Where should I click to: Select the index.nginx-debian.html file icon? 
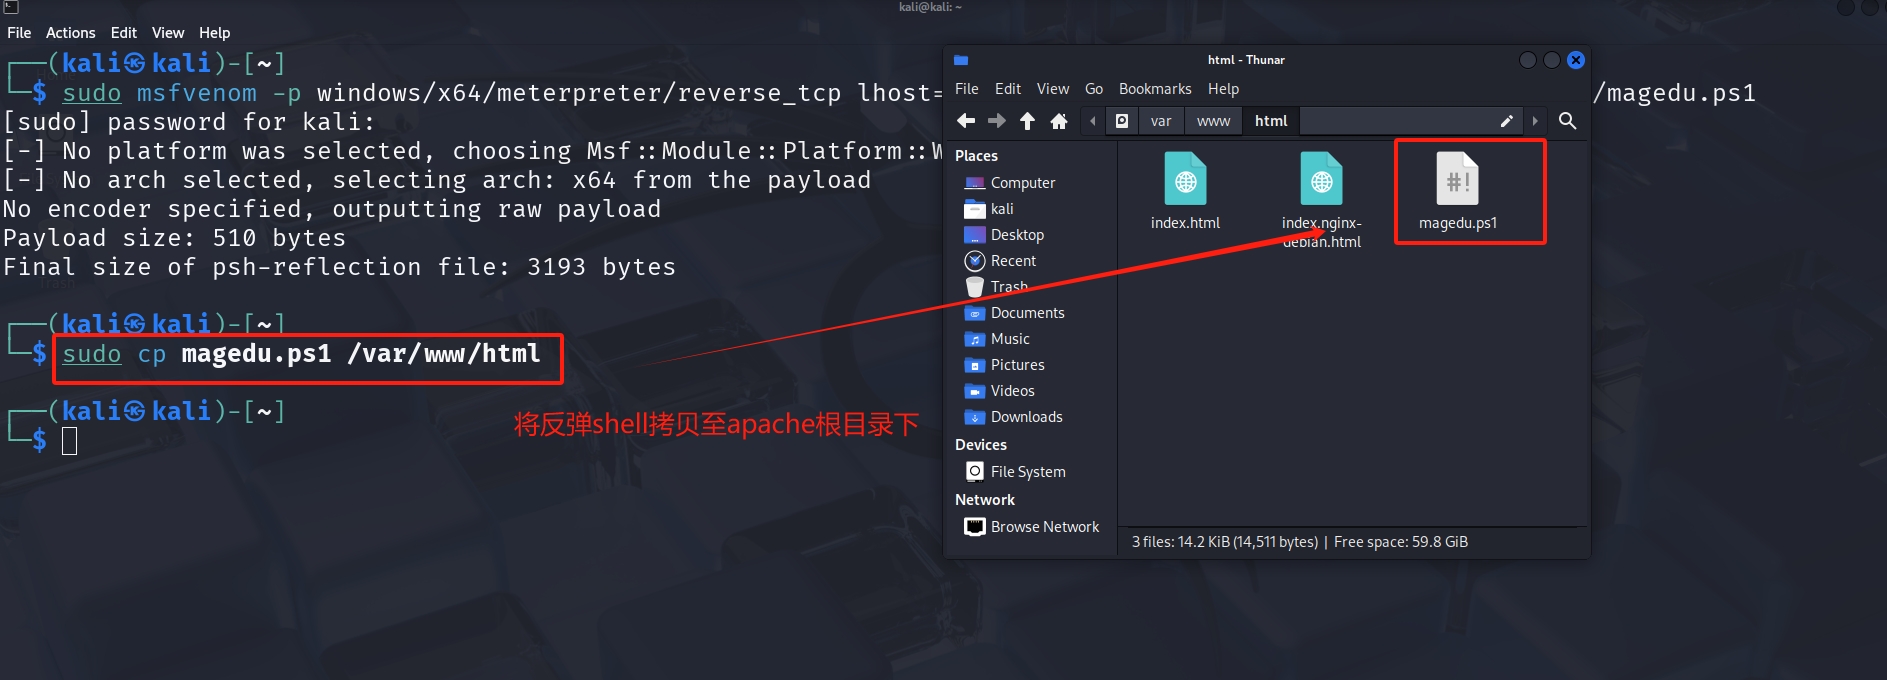[1321, 180]
